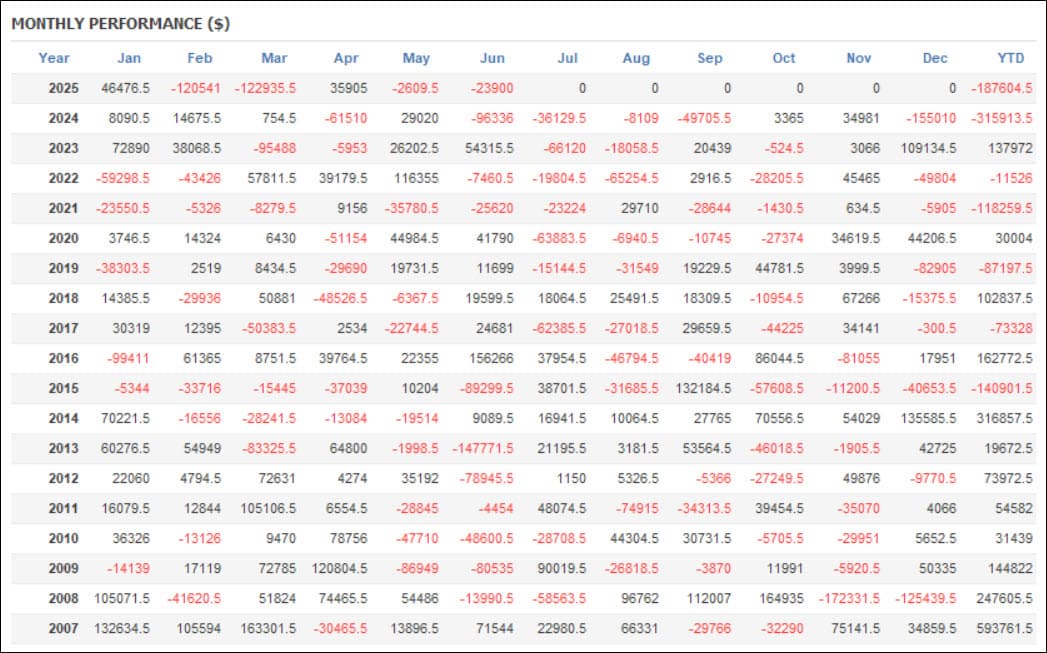
Task: Click 2019 Oct value 44781.5
Action: click(779, 268)
